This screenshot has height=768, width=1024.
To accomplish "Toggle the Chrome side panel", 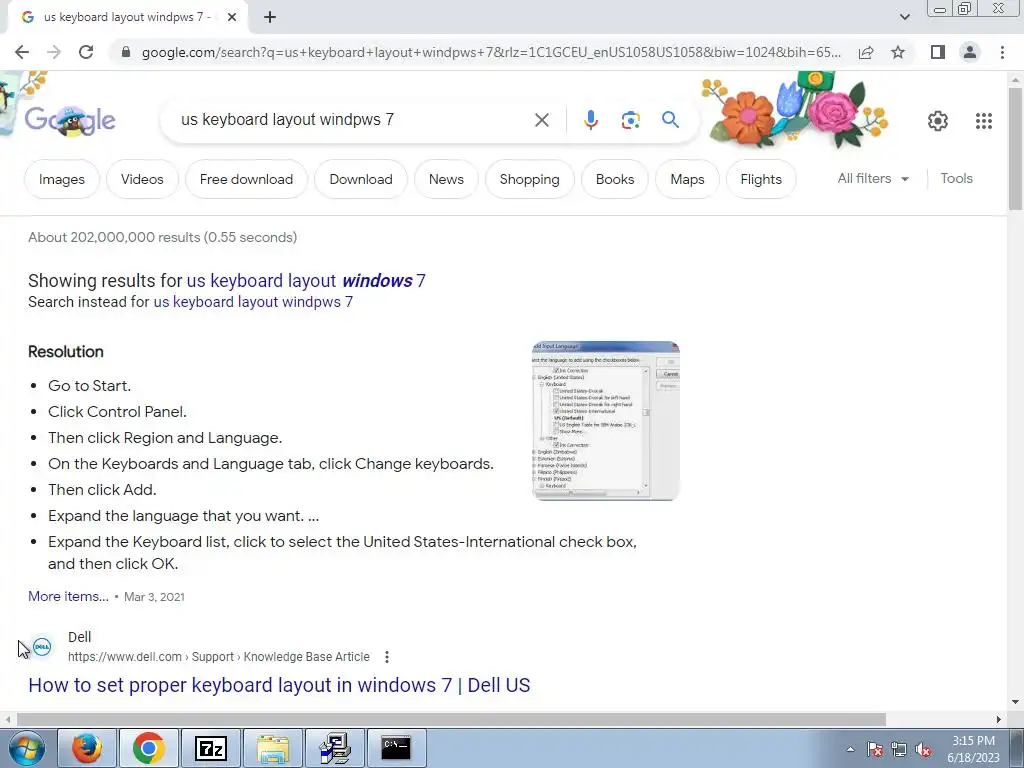I will pyautogui.click(x=938, y=52).
